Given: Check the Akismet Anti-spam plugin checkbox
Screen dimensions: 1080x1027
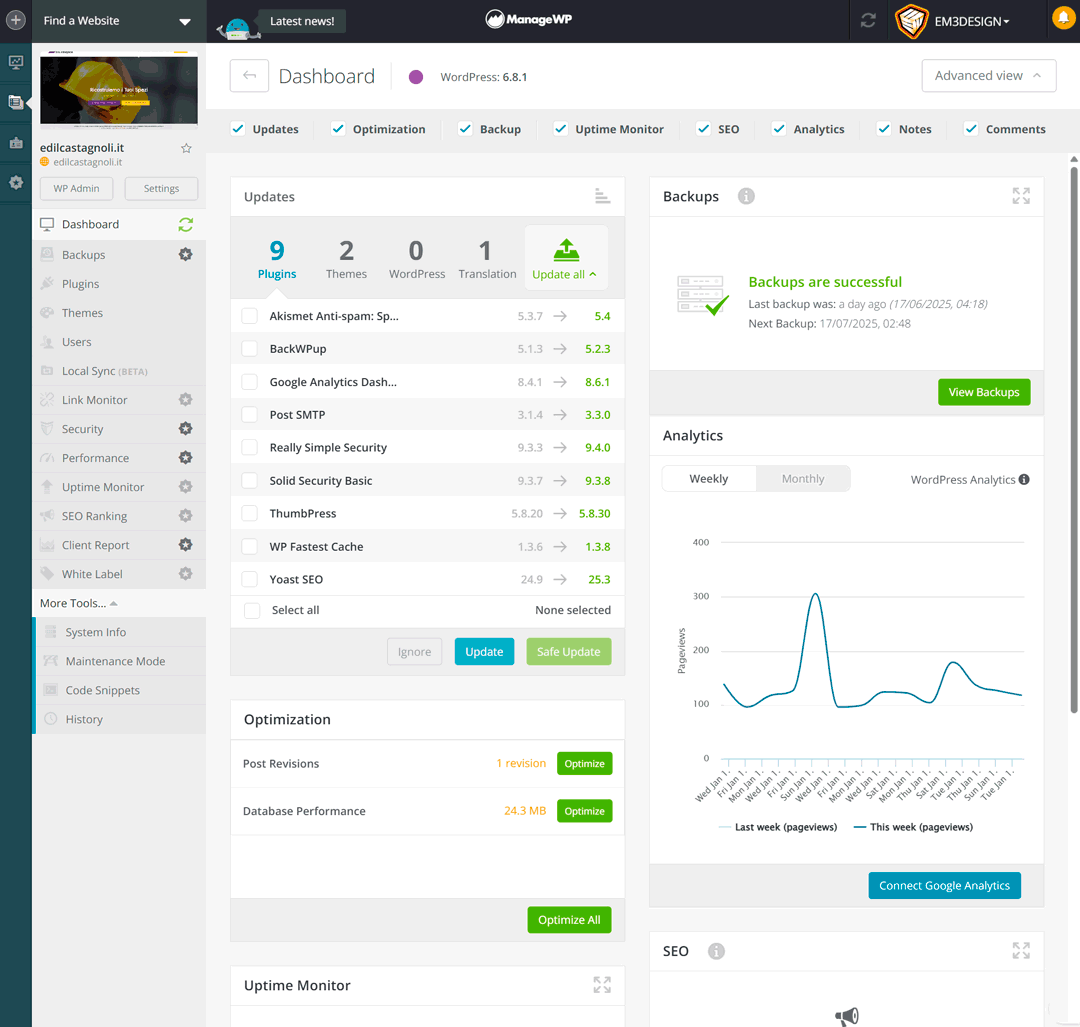Looking at the screenshot, I should point(250,316).
